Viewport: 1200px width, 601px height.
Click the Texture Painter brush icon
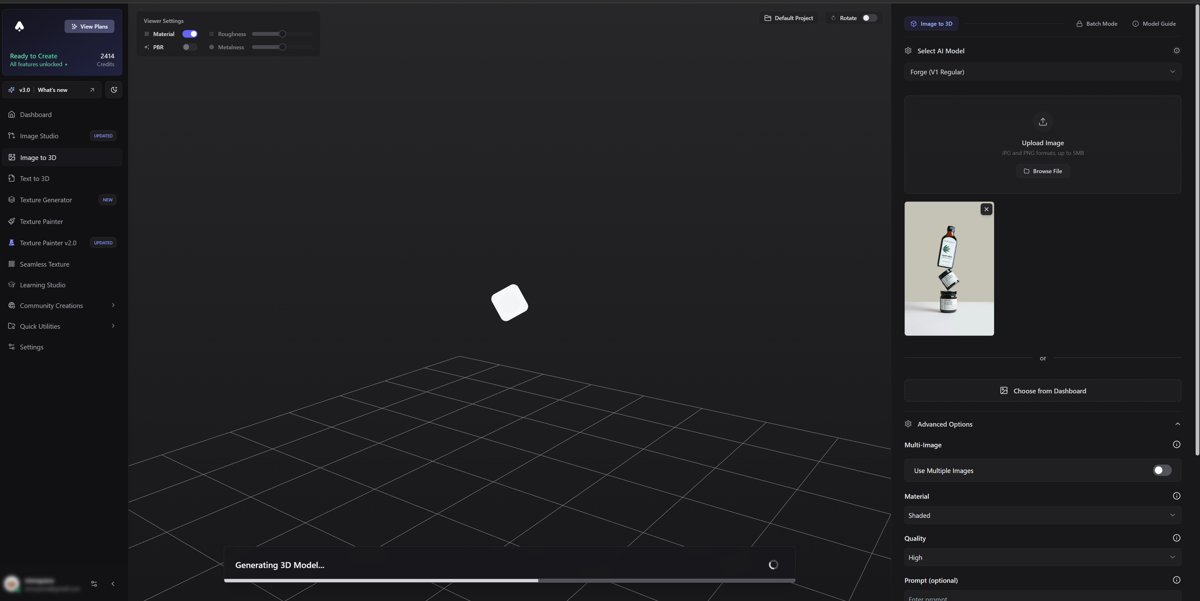(x=11, y=222)
